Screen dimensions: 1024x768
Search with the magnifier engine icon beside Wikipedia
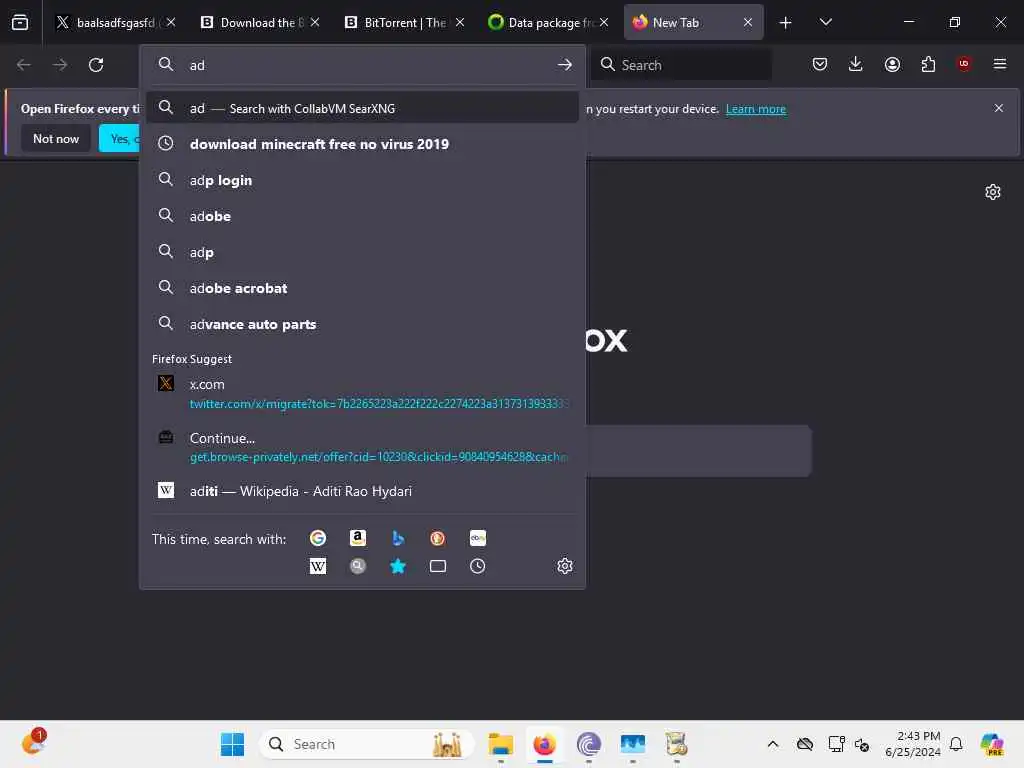point(358,566)
